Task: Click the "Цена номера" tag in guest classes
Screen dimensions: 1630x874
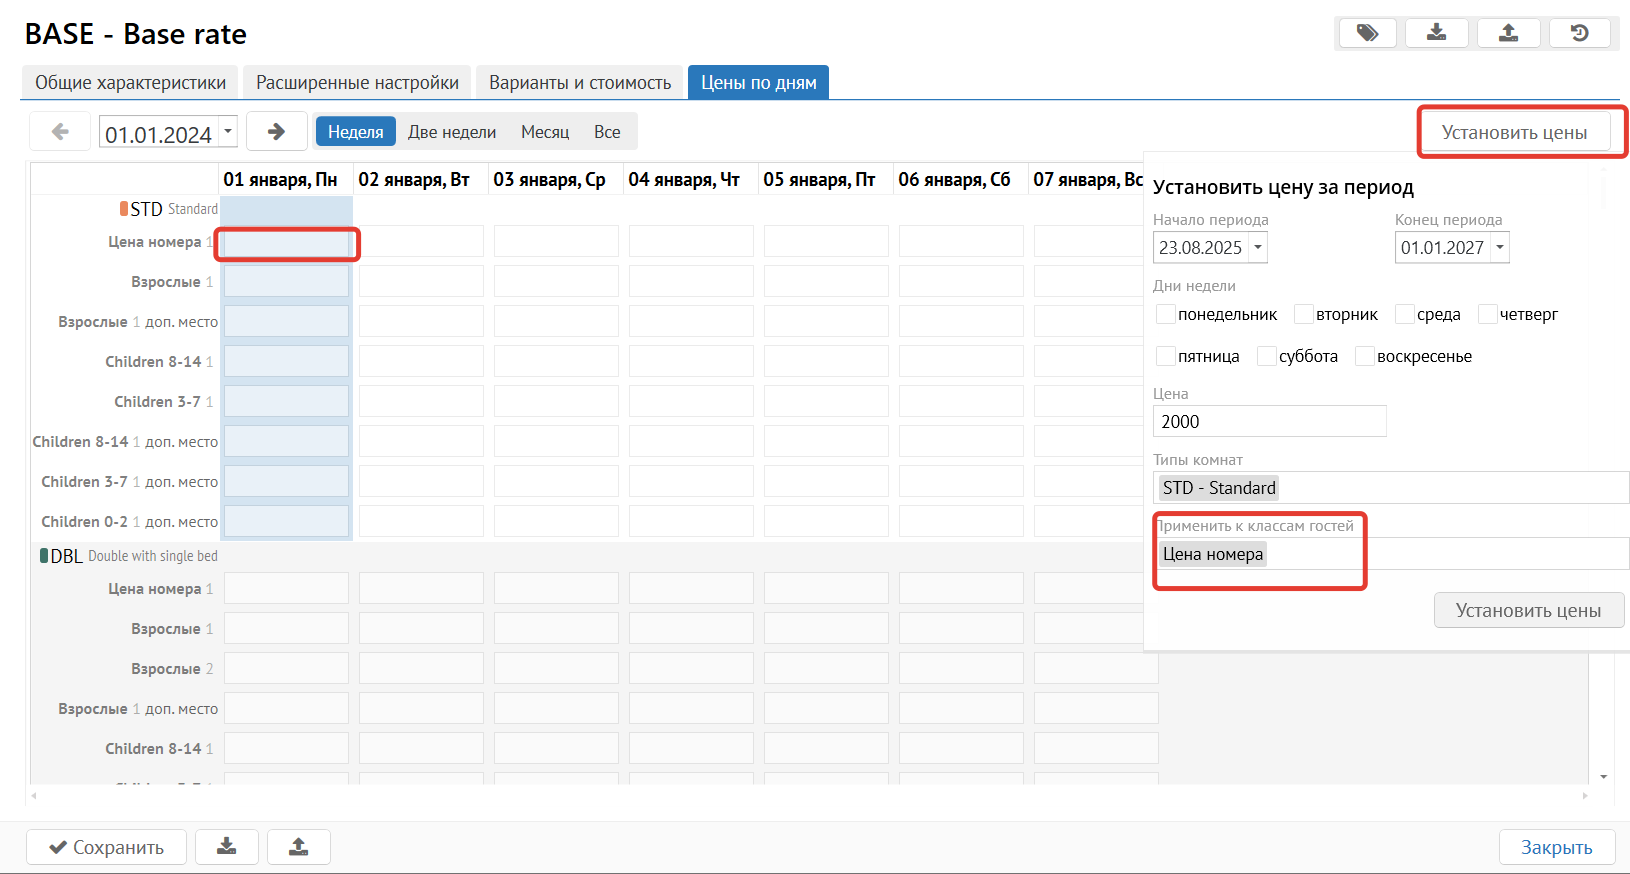Action: (1213, 554)
